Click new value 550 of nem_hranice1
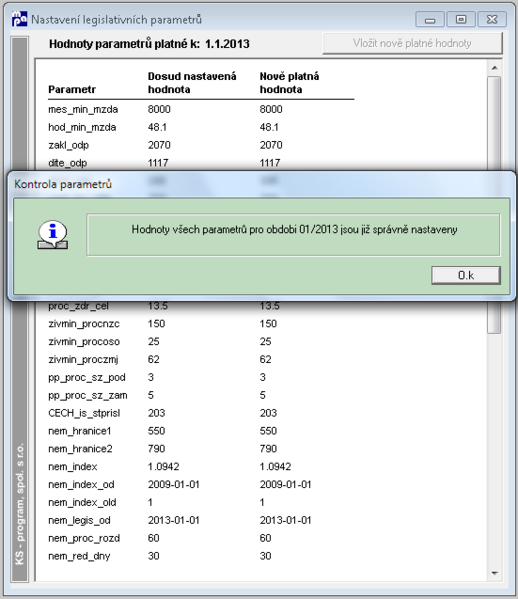 tap(268, 431)
